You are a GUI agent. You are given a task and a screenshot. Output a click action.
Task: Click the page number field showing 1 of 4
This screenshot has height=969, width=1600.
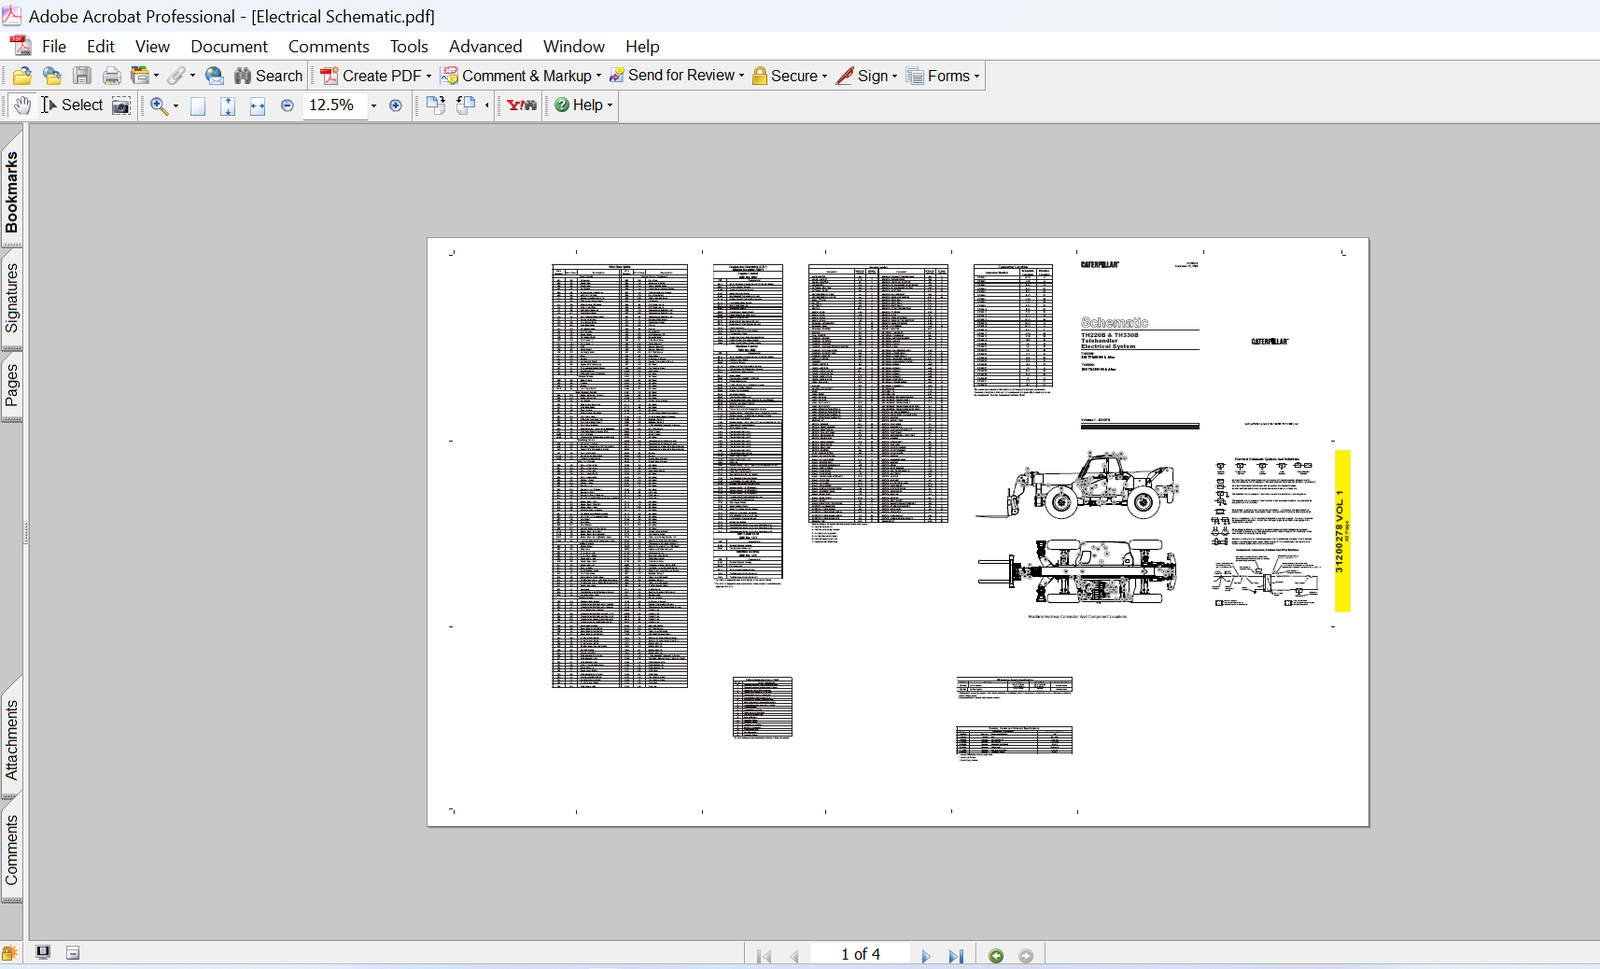[x=860, y=954]
